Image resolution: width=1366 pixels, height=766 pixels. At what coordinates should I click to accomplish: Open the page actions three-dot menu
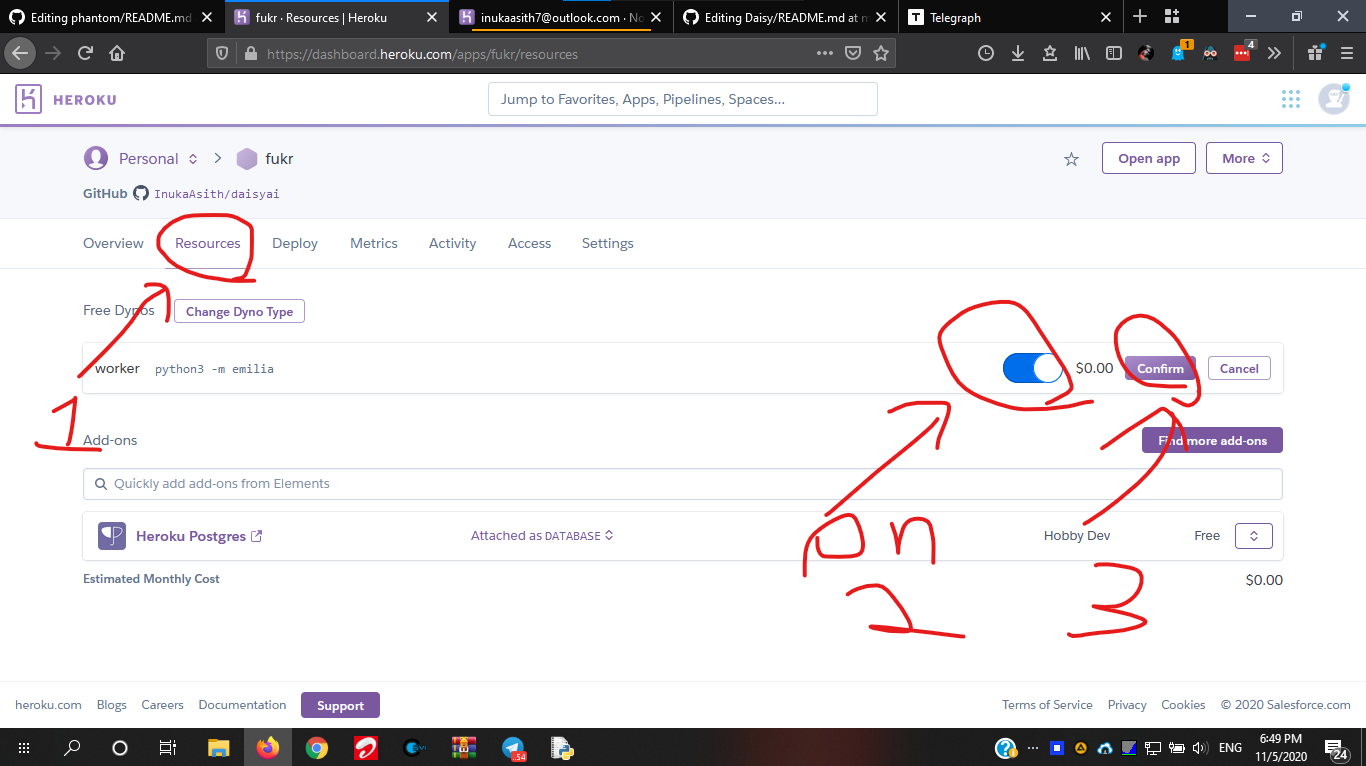click(x=825, y=54)
